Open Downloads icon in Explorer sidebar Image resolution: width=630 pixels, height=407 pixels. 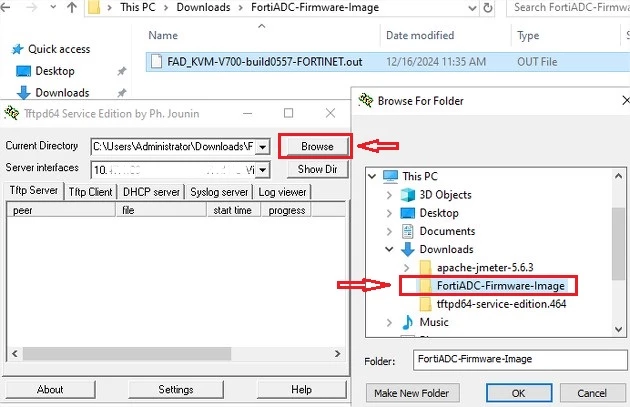pyautogui.click(x=23, y=92)
